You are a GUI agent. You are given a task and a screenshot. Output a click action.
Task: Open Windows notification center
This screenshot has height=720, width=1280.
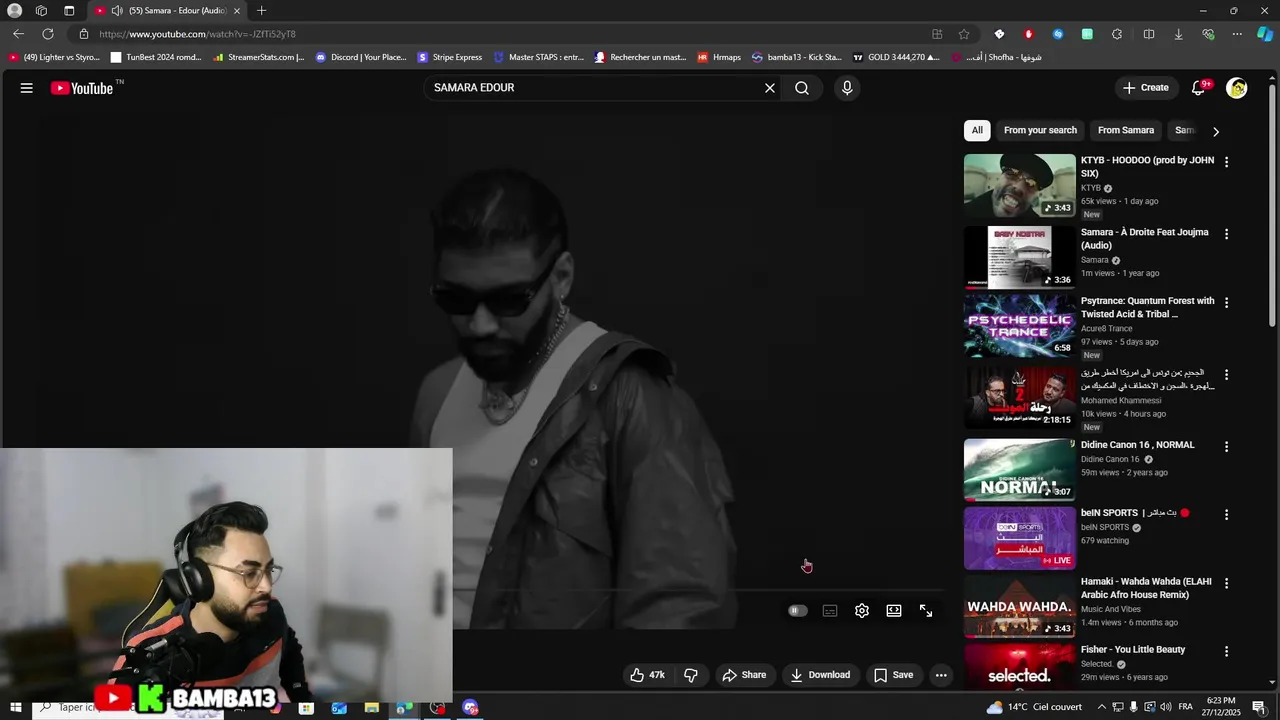coord(1259,708)
